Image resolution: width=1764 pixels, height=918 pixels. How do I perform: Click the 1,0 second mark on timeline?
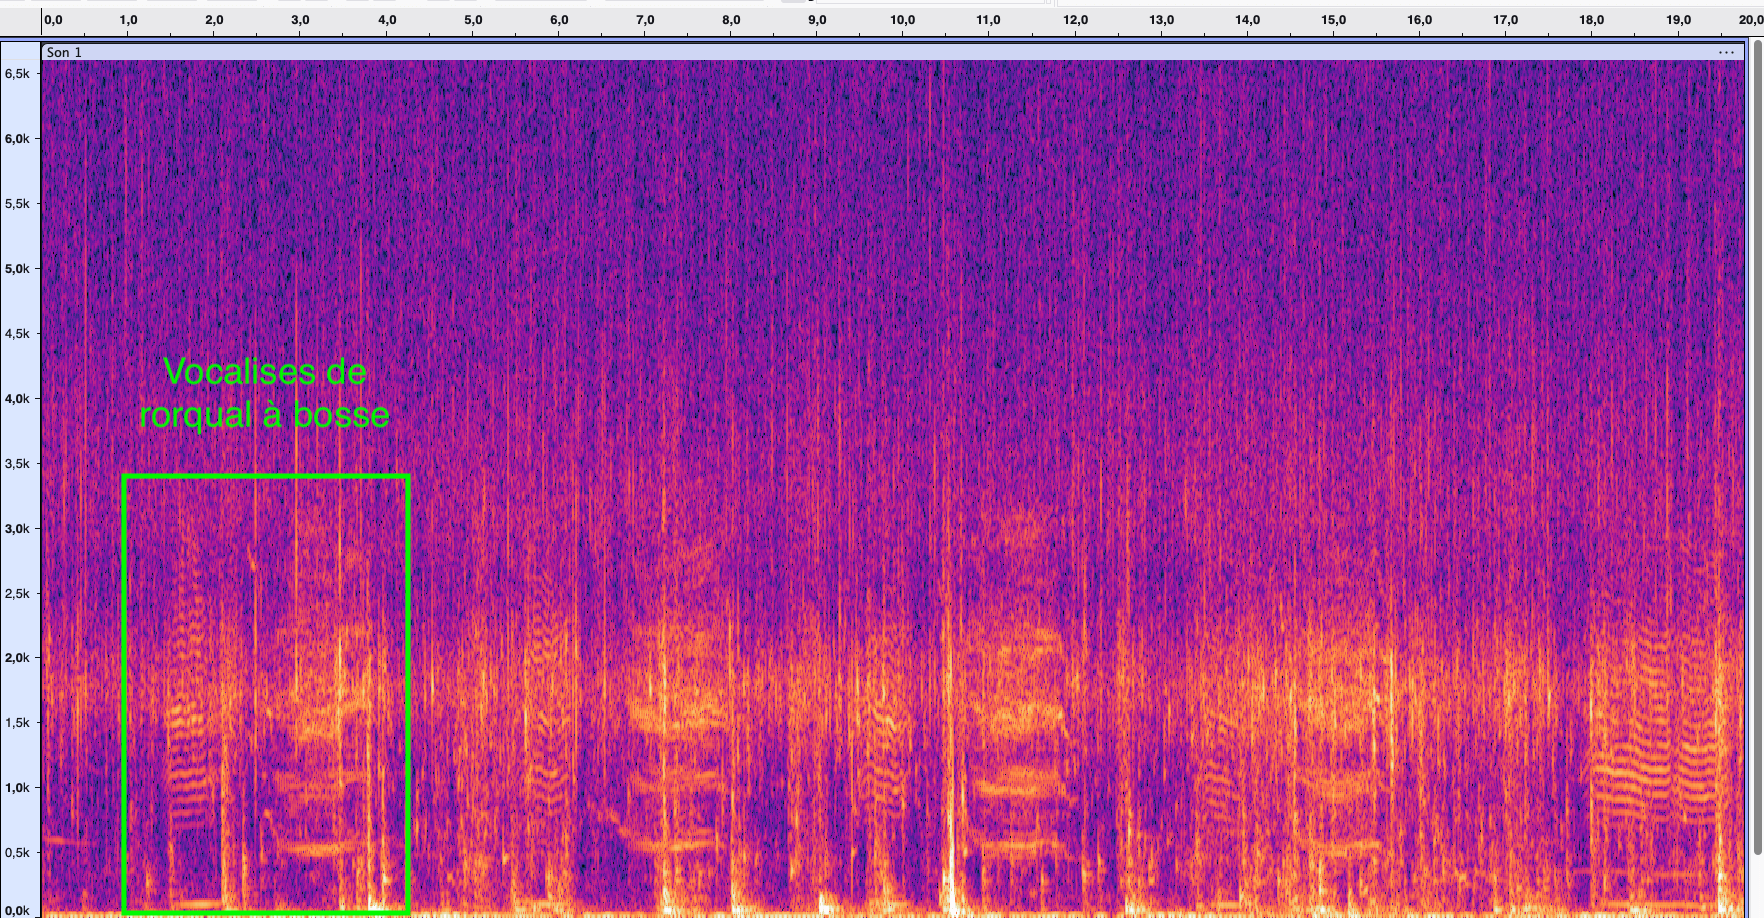click(x=128, y=20)
